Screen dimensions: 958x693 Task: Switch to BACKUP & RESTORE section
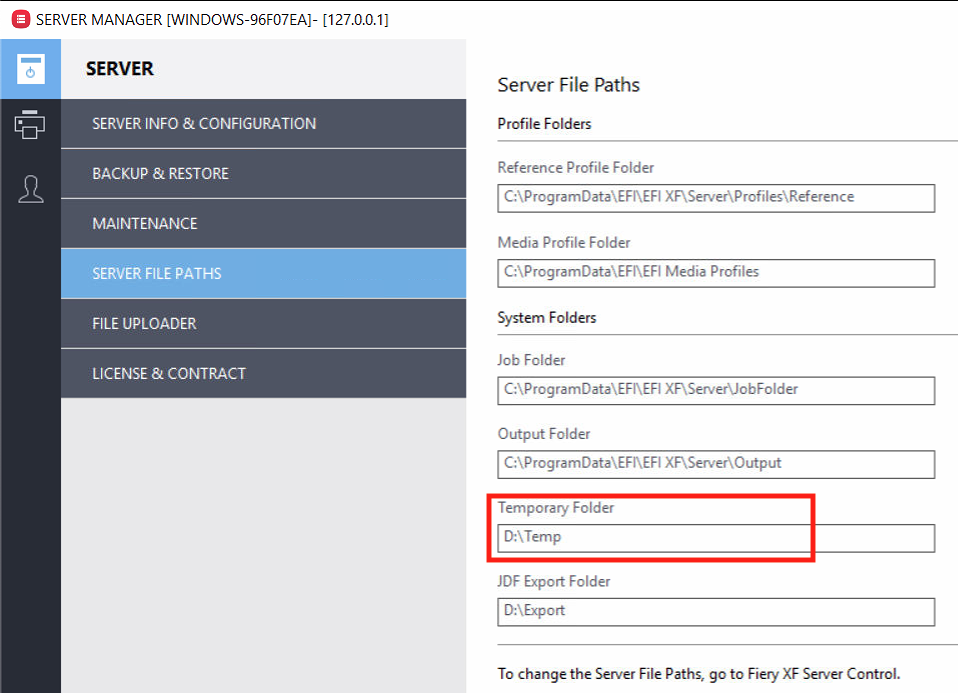[x=160, y=173]
